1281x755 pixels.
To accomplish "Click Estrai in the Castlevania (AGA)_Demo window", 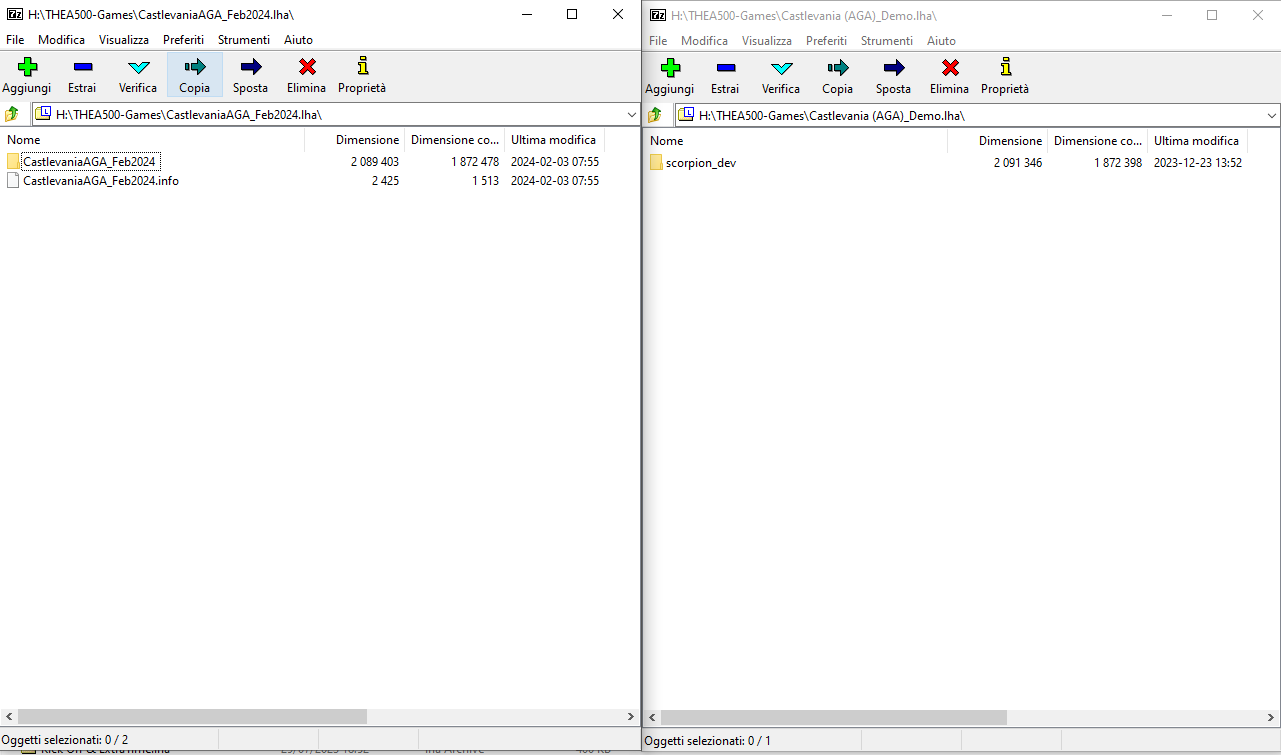I will [x=725, y=76].
